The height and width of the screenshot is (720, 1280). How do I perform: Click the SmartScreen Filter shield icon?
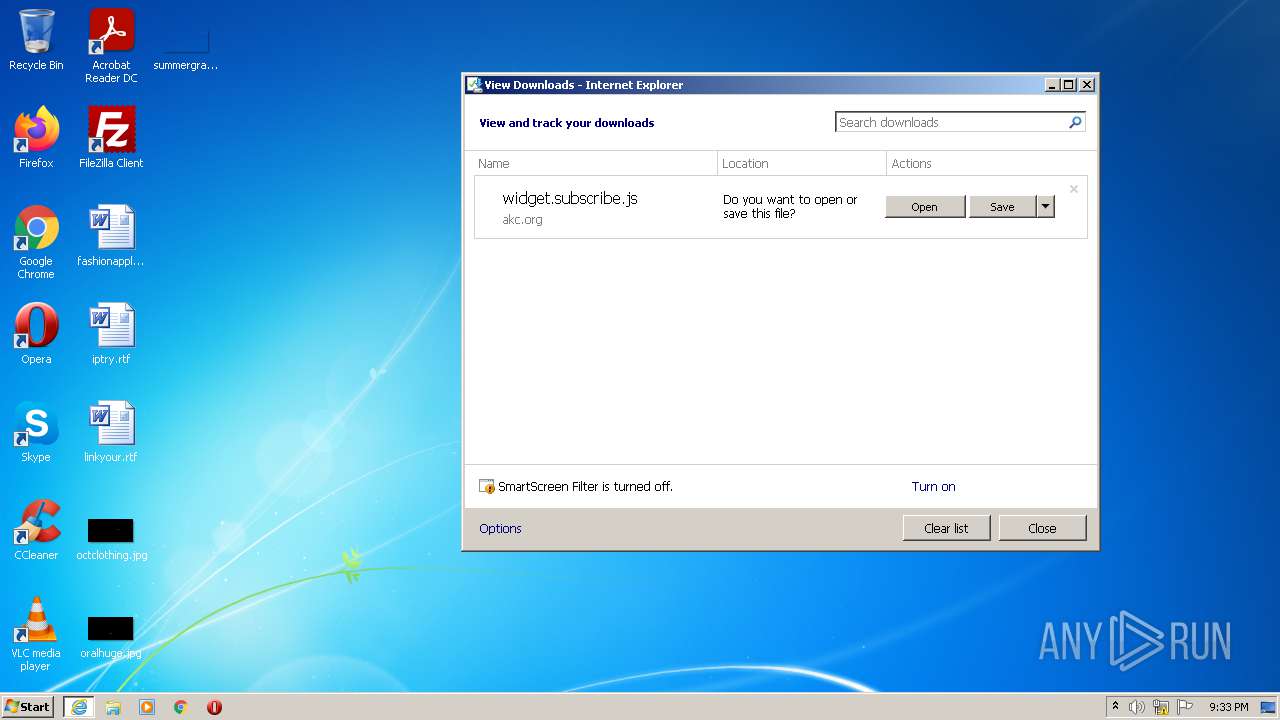point(487,487)
